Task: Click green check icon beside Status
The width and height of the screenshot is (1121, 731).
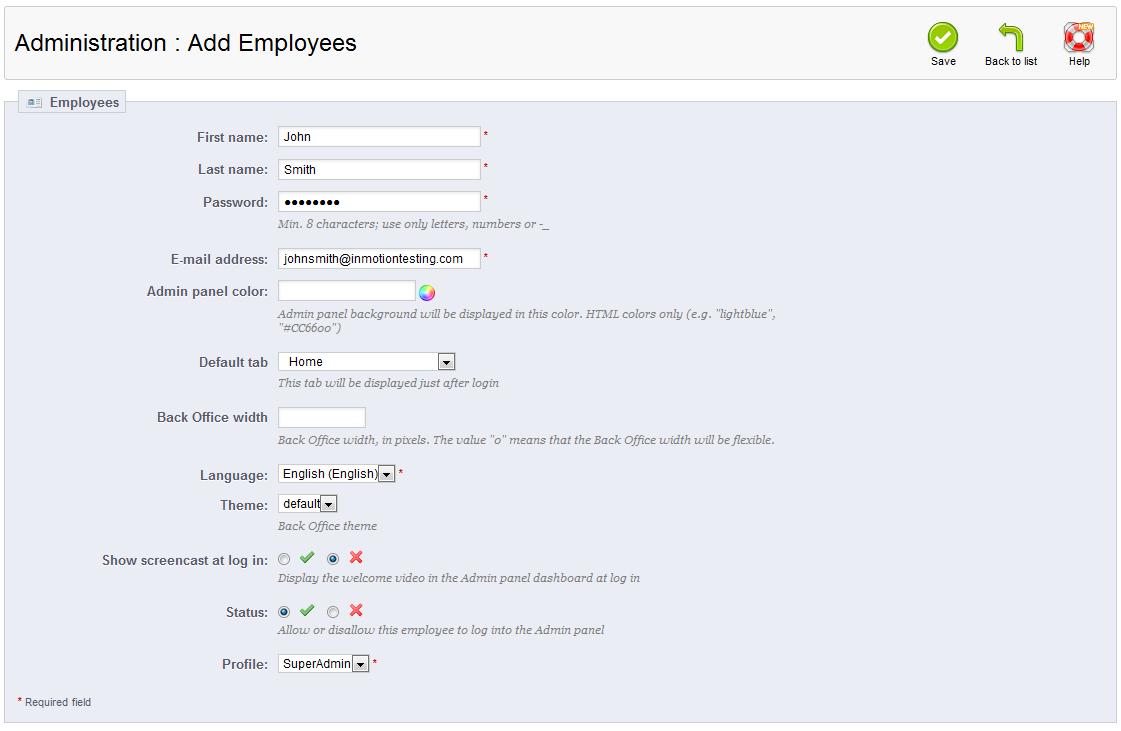Action: [x=307, y=610]
